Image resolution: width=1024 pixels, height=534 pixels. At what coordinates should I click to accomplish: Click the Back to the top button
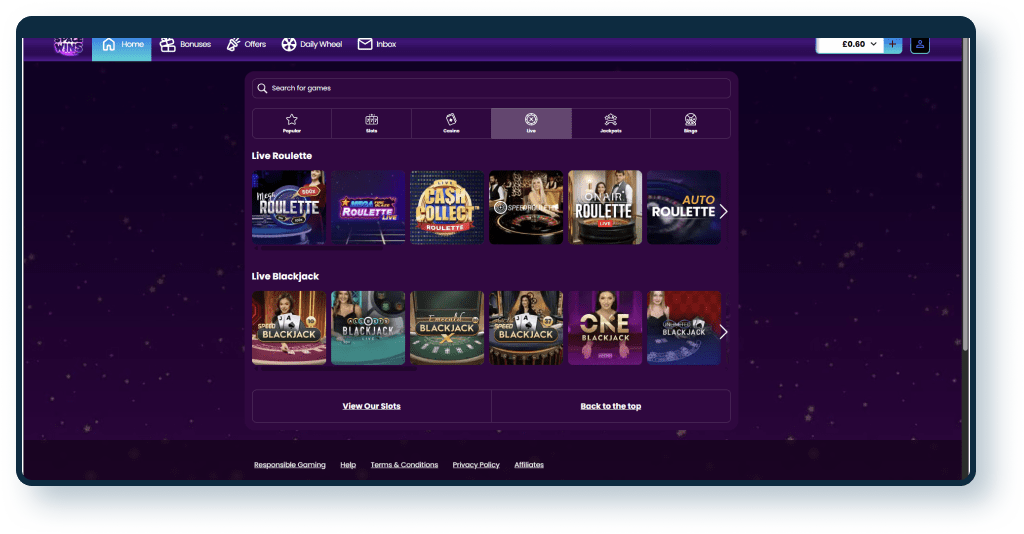click(610, 406)
